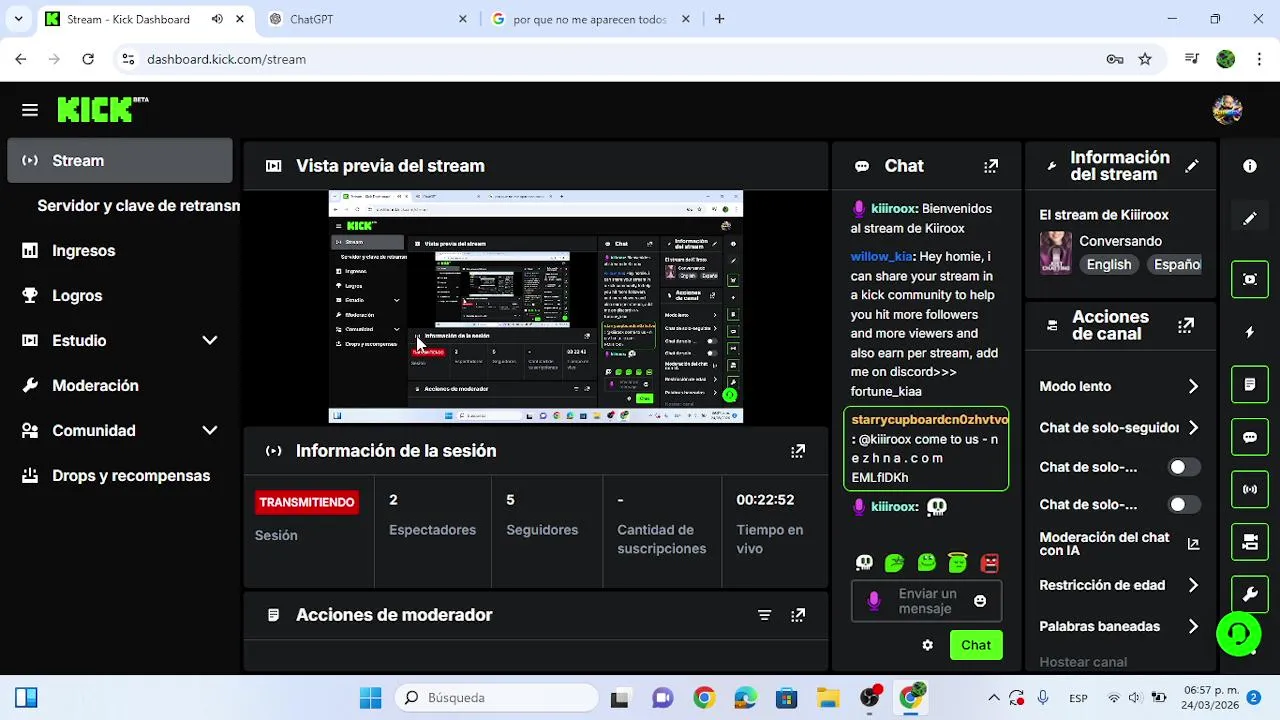The height and width of the screenshot is (720, 1280).
Task: Open Modo lento options chevron
Action: pos(1193,386)
